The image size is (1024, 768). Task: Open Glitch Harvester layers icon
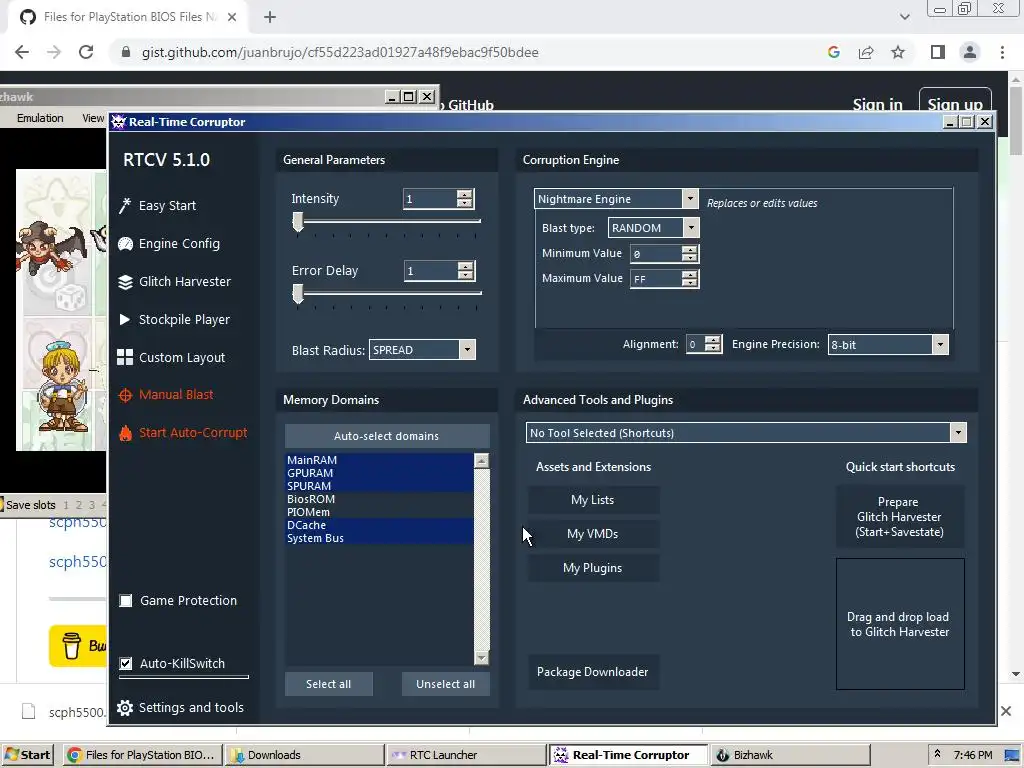(125, 281)
